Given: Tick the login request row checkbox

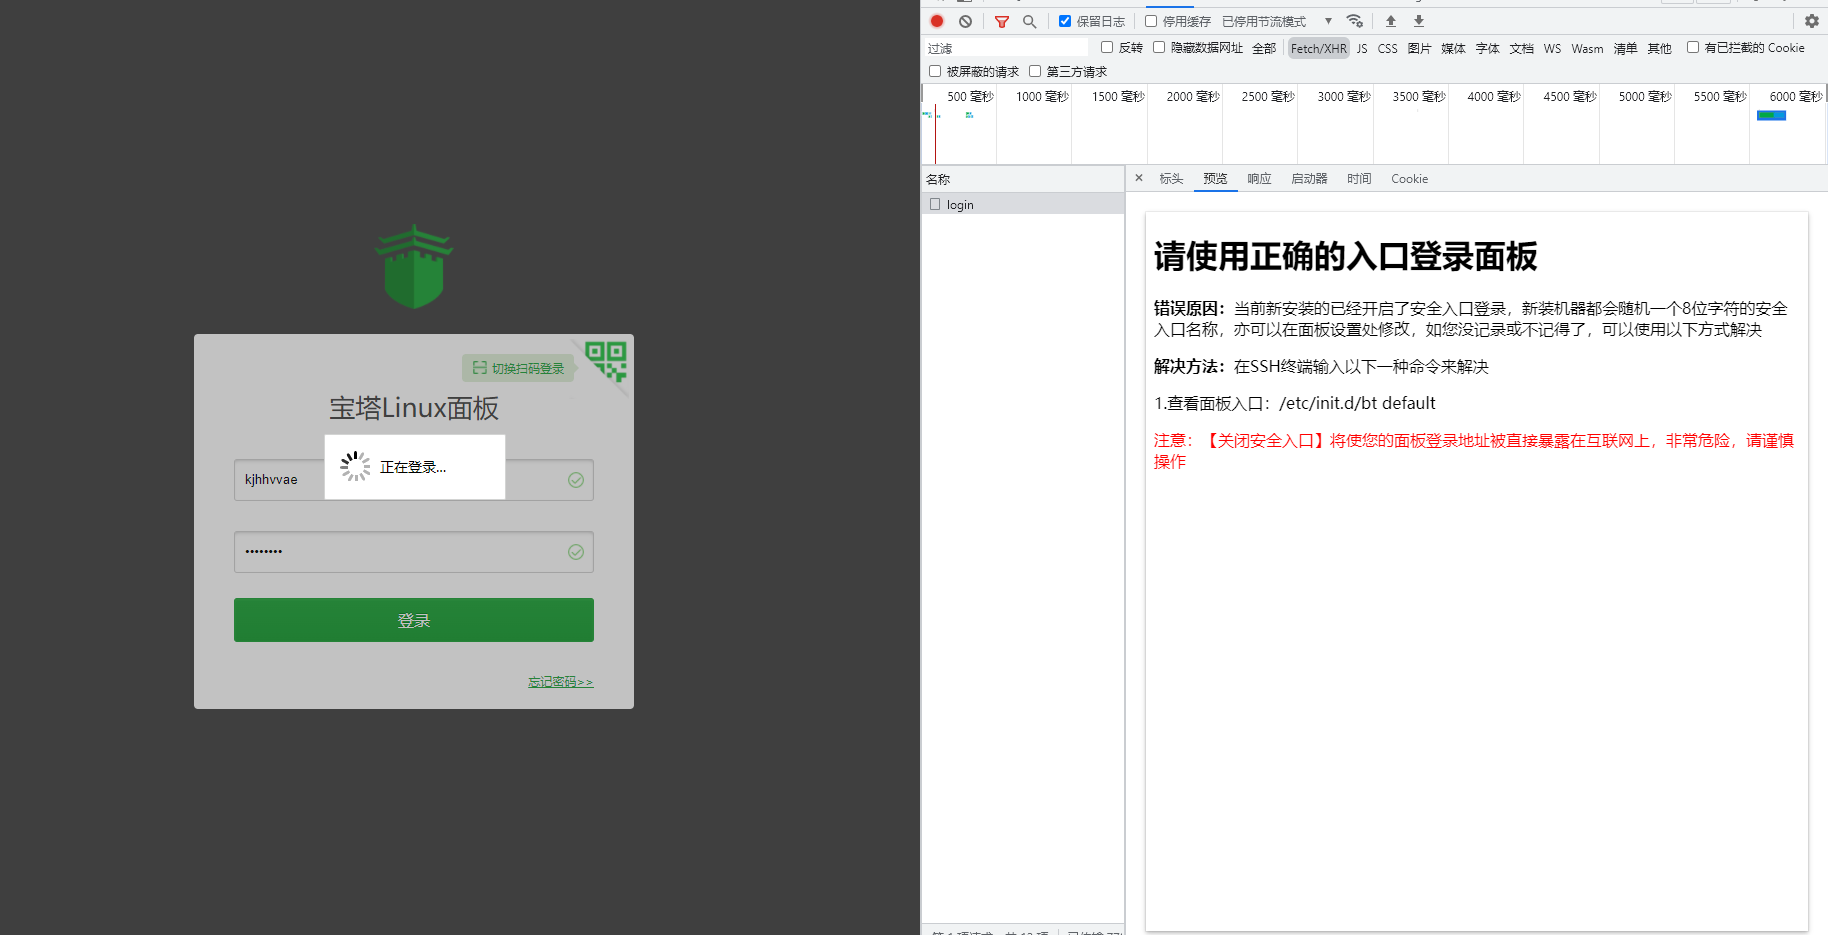Looking at the screenshot, I should point(935,204).
